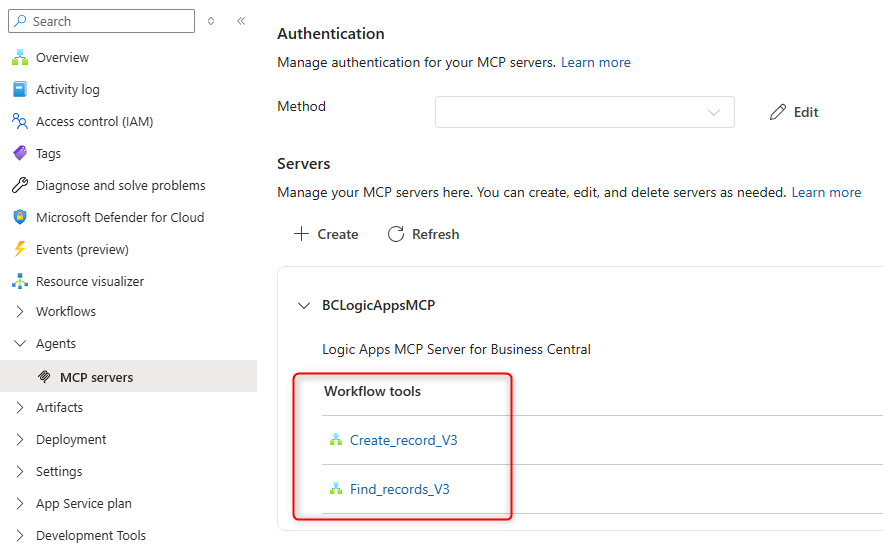Screen dimensions: 883x557
Task: Expand the App Service plan section
Action: click(21, 504)
